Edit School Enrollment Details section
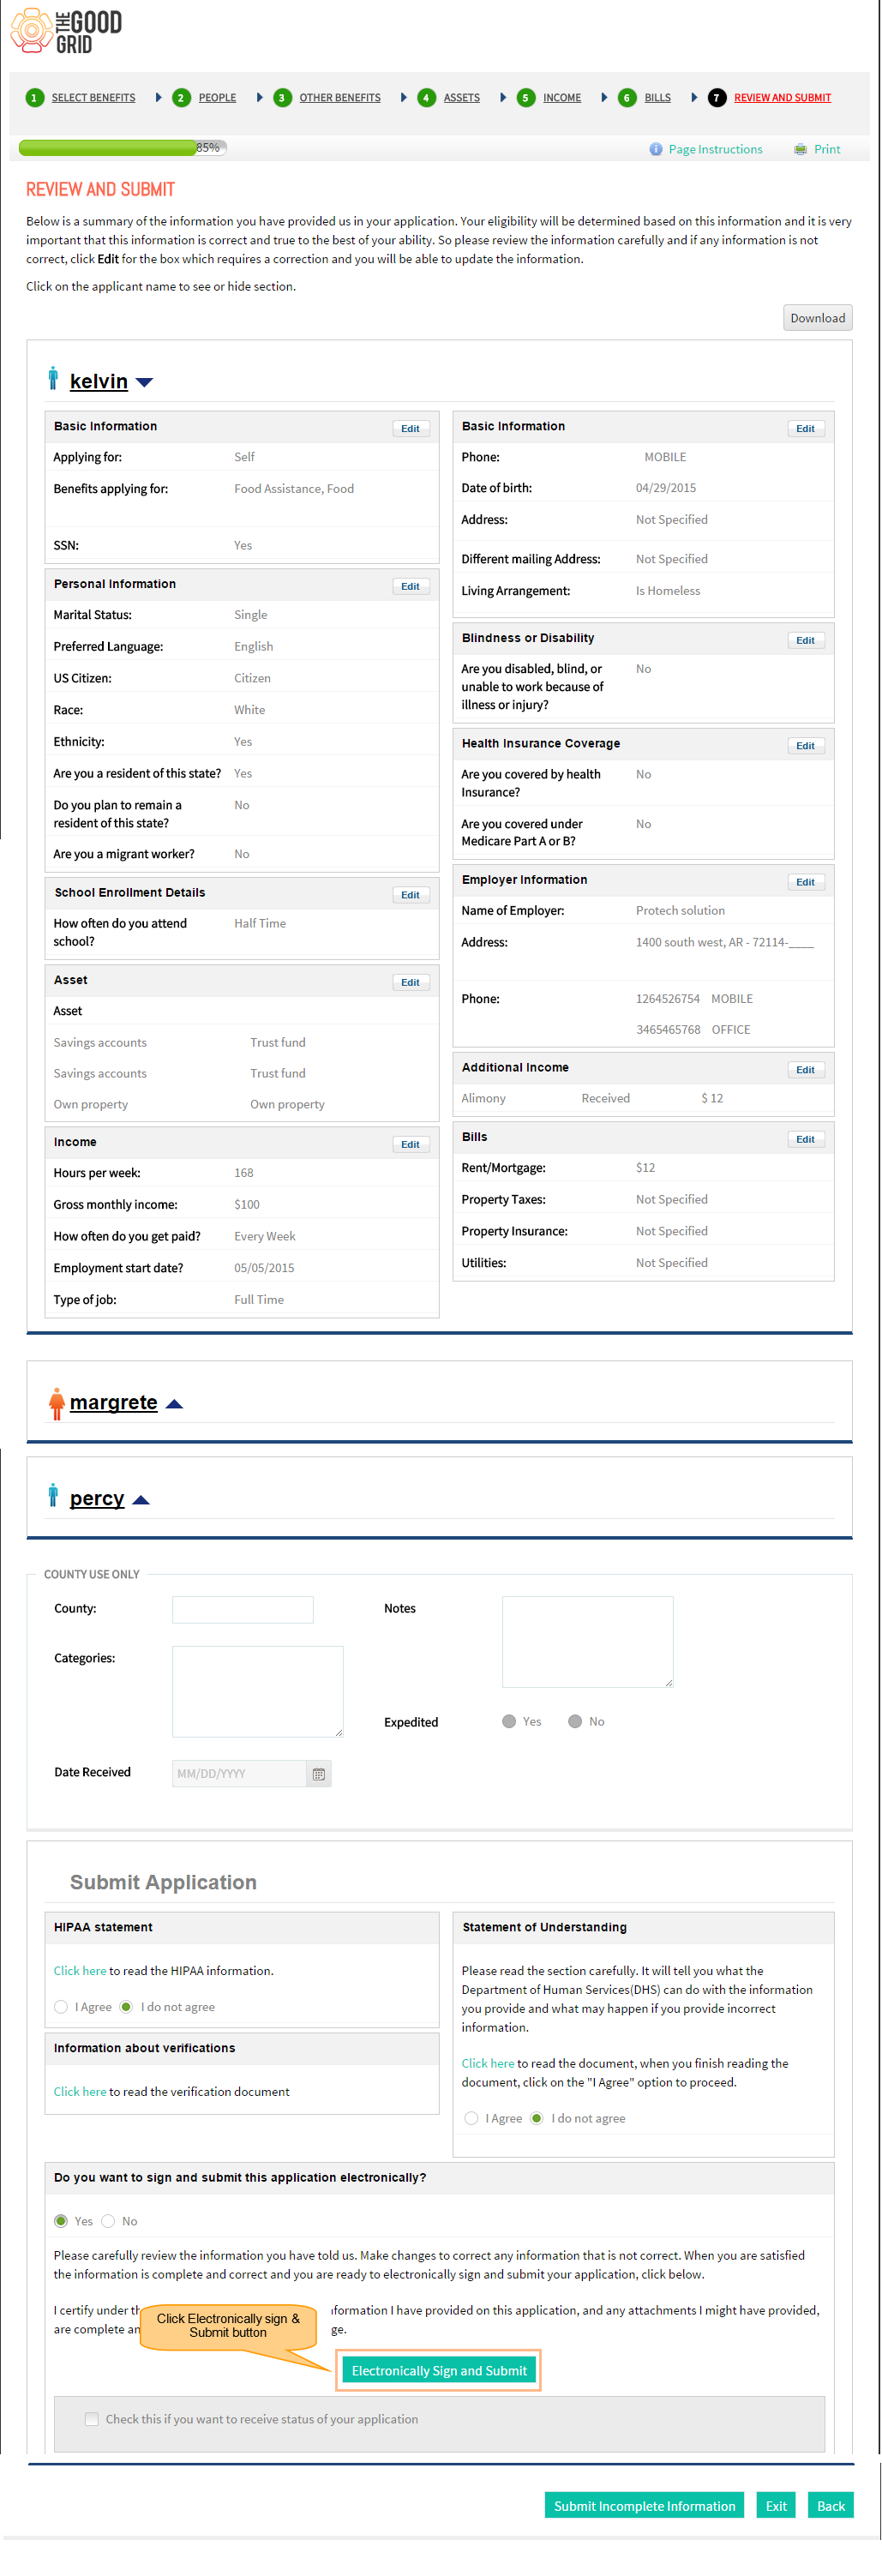 [411, 895]
